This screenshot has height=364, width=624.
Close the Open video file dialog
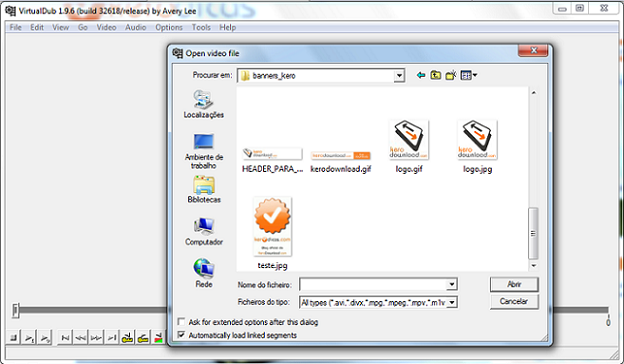[x=533, y=50]
